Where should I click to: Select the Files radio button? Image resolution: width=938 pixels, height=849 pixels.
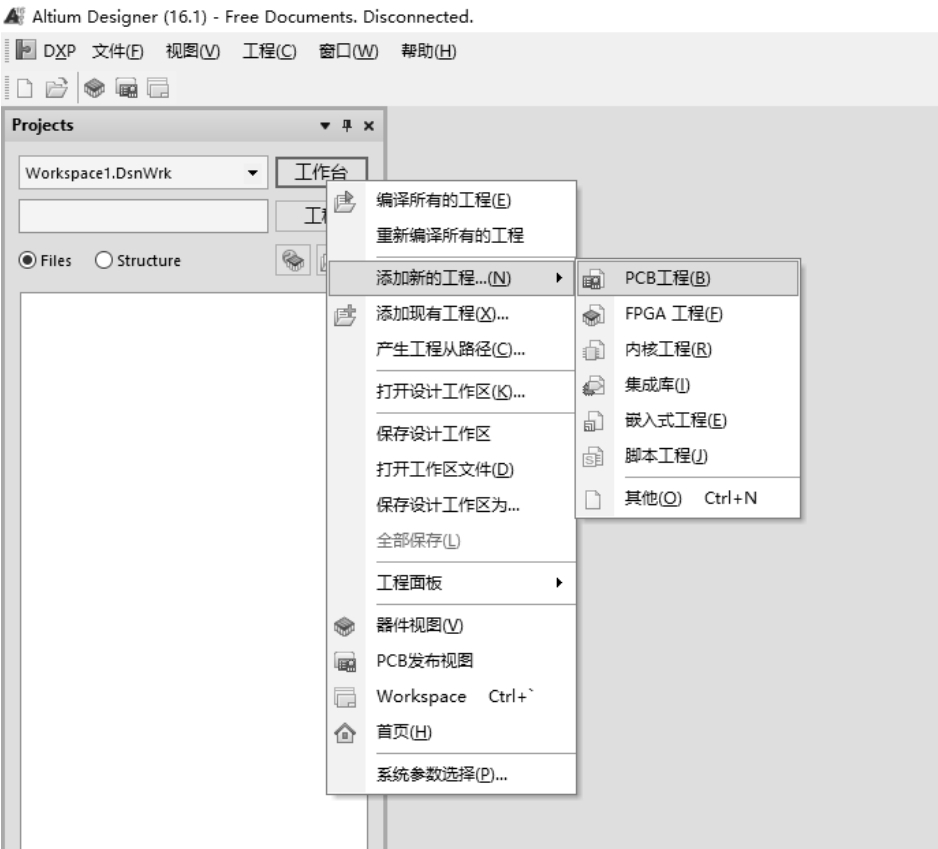point(28,260)
